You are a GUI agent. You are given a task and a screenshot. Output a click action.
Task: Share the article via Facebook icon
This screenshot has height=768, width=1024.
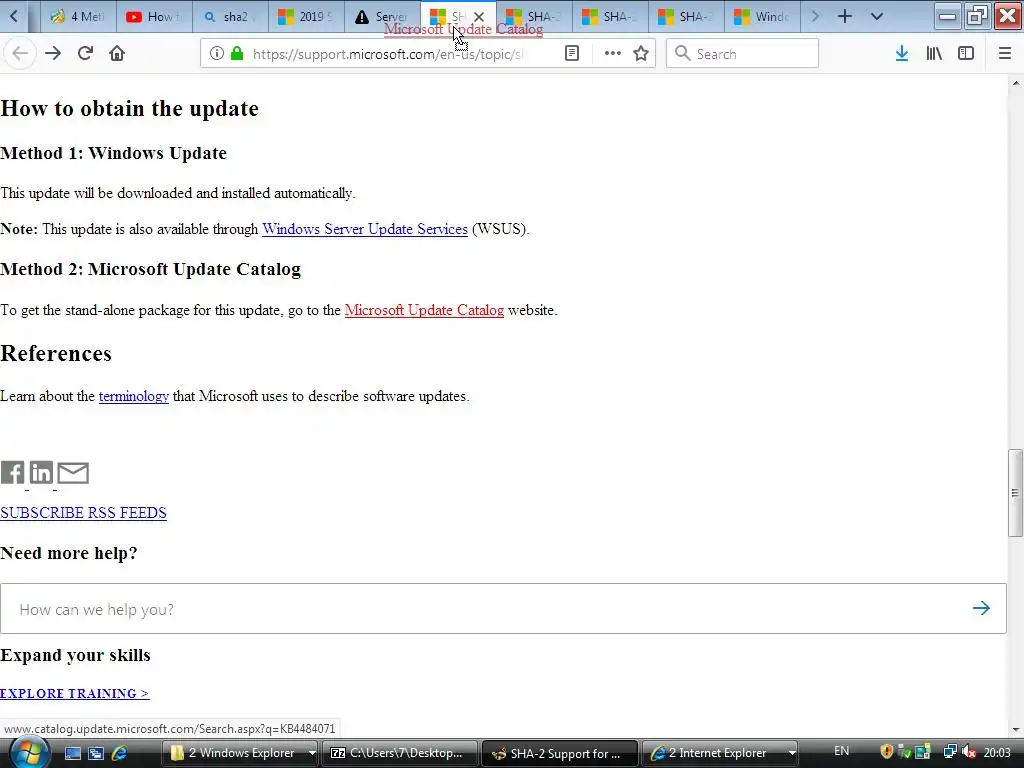(x=12, y=472)
